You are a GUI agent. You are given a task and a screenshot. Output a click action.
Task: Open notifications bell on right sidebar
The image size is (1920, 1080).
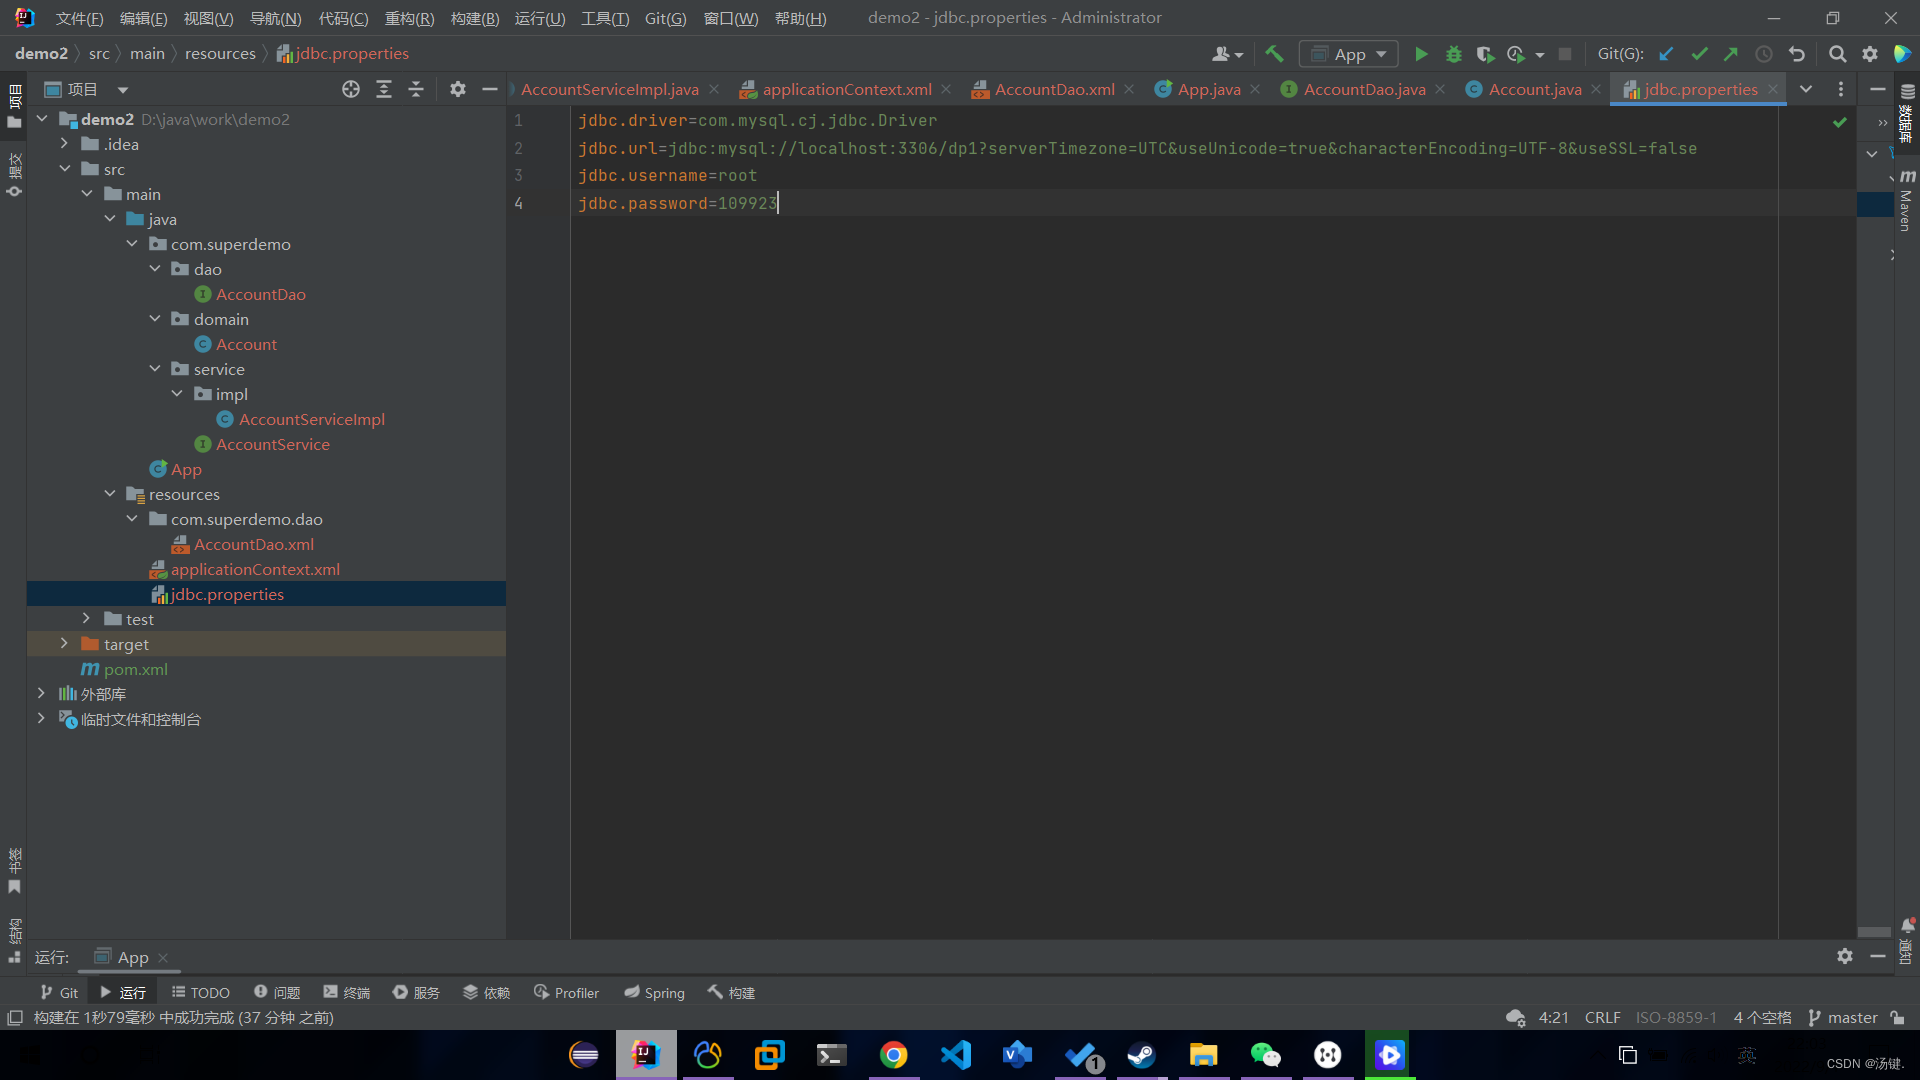coord(1908,925)
